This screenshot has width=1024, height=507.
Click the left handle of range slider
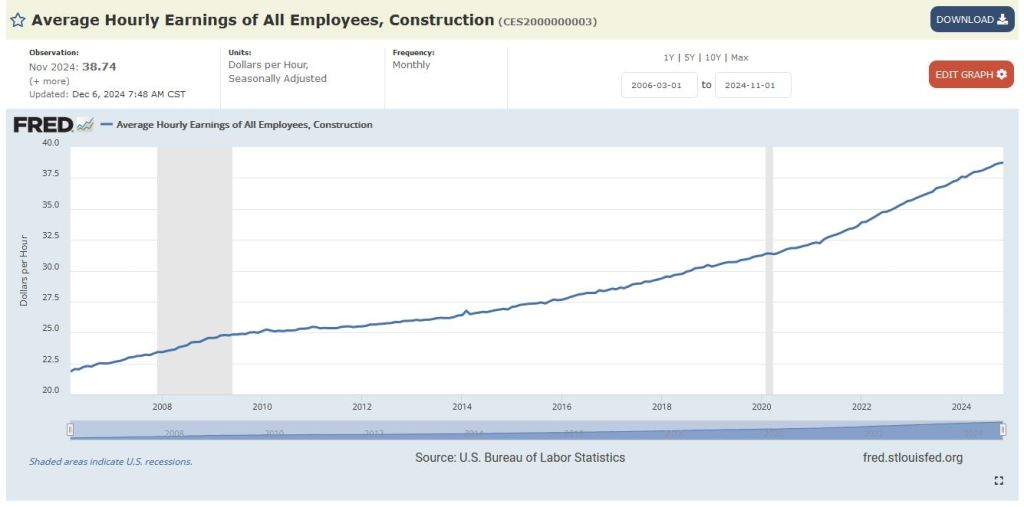pos(70,430)
